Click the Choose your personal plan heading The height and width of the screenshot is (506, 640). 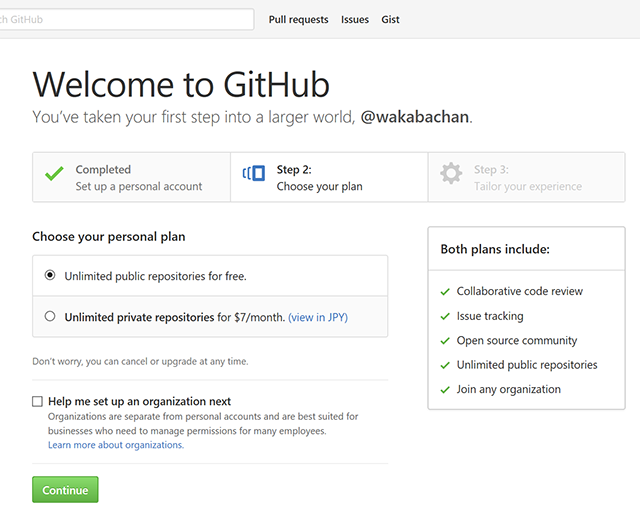[109, 237]
